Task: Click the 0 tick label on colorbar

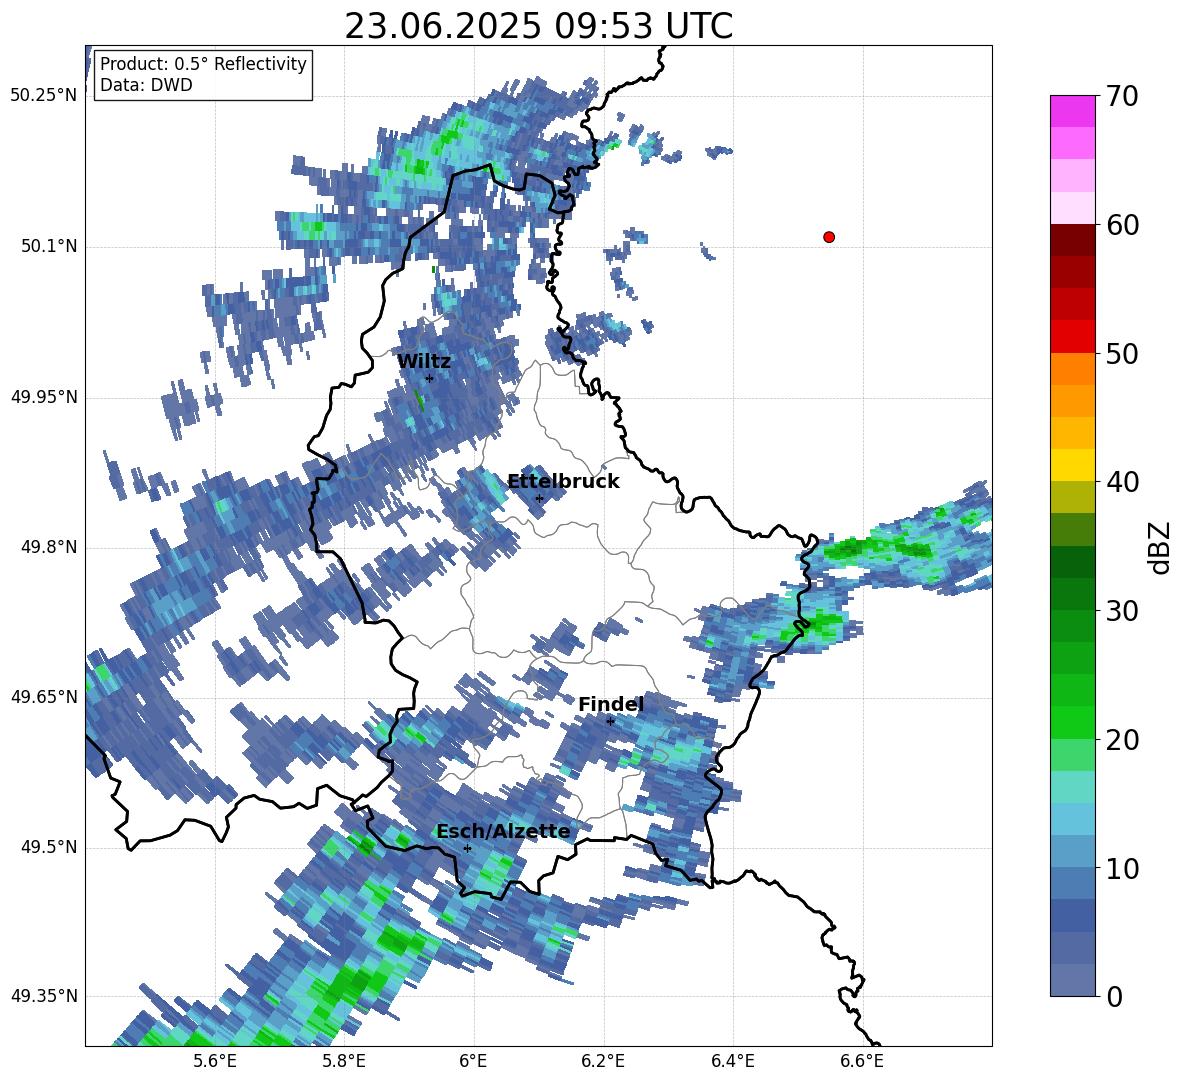Action: click(x=1113, y=997)
